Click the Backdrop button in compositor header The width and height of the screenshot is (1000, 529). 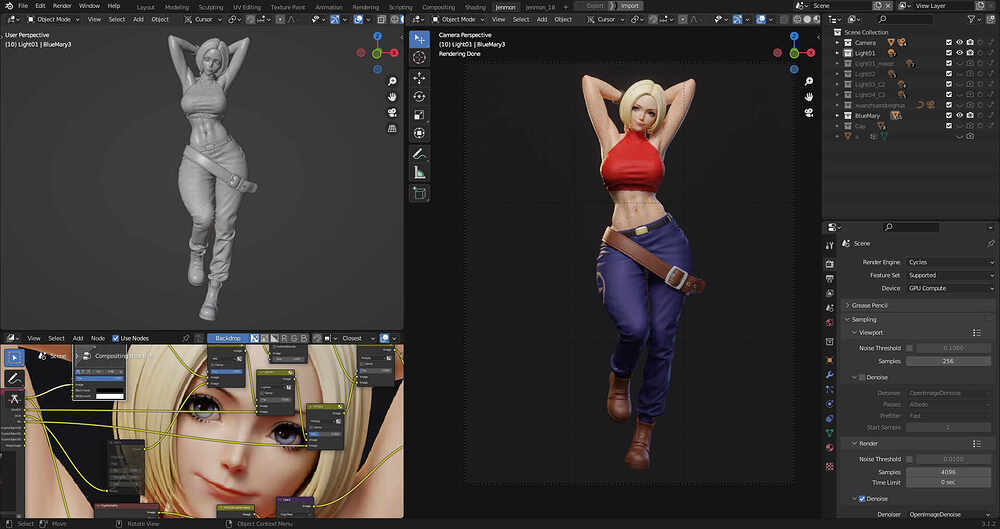(x=228, y=338)
